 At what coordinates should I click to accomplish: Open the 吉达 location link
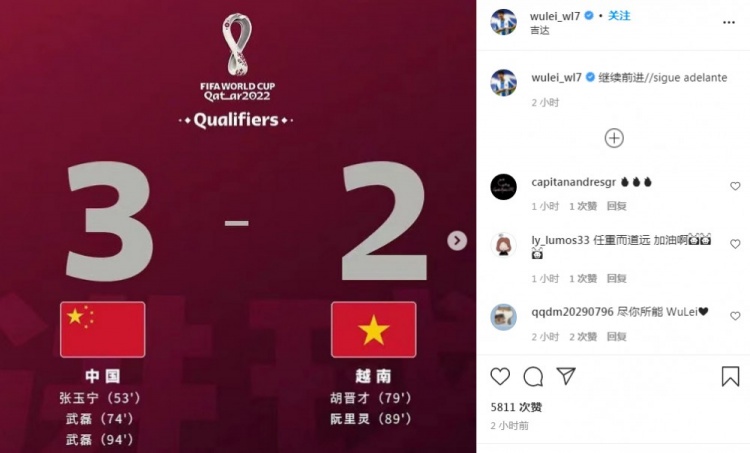(540, 31)
